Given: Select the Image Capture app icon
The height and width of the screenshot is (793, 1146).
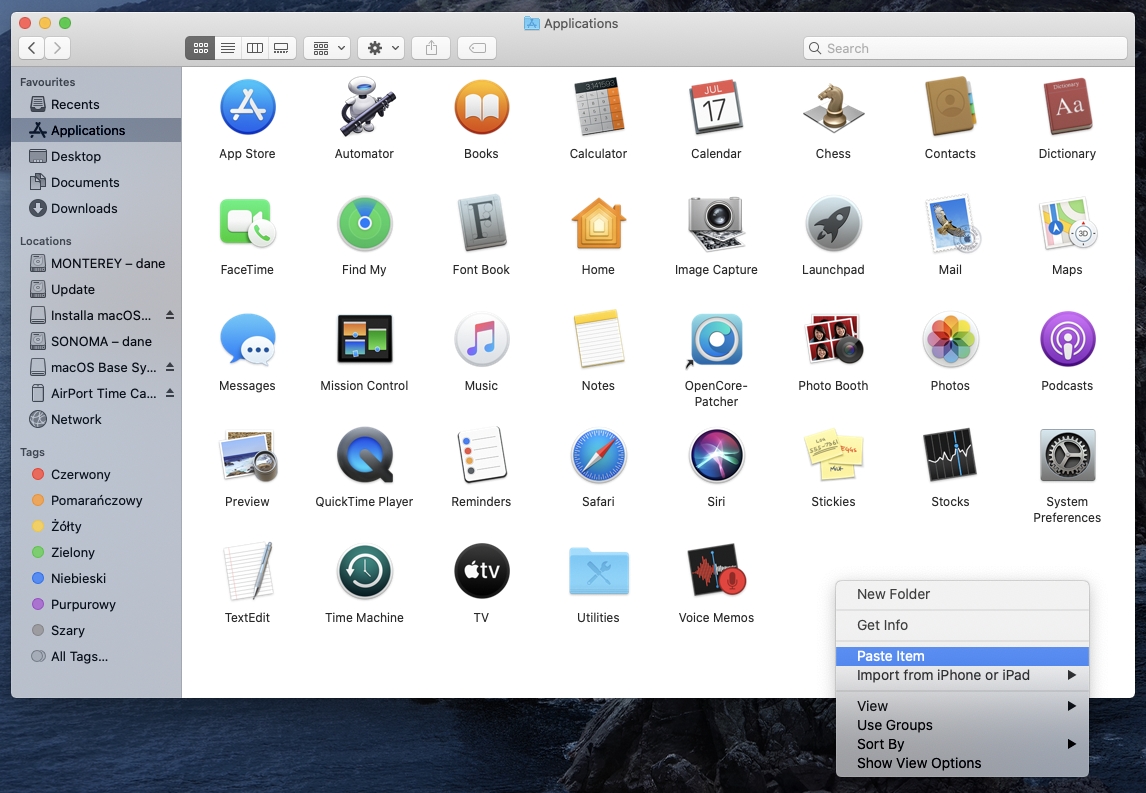Looking at the screenshot, I should pos(716,223).
